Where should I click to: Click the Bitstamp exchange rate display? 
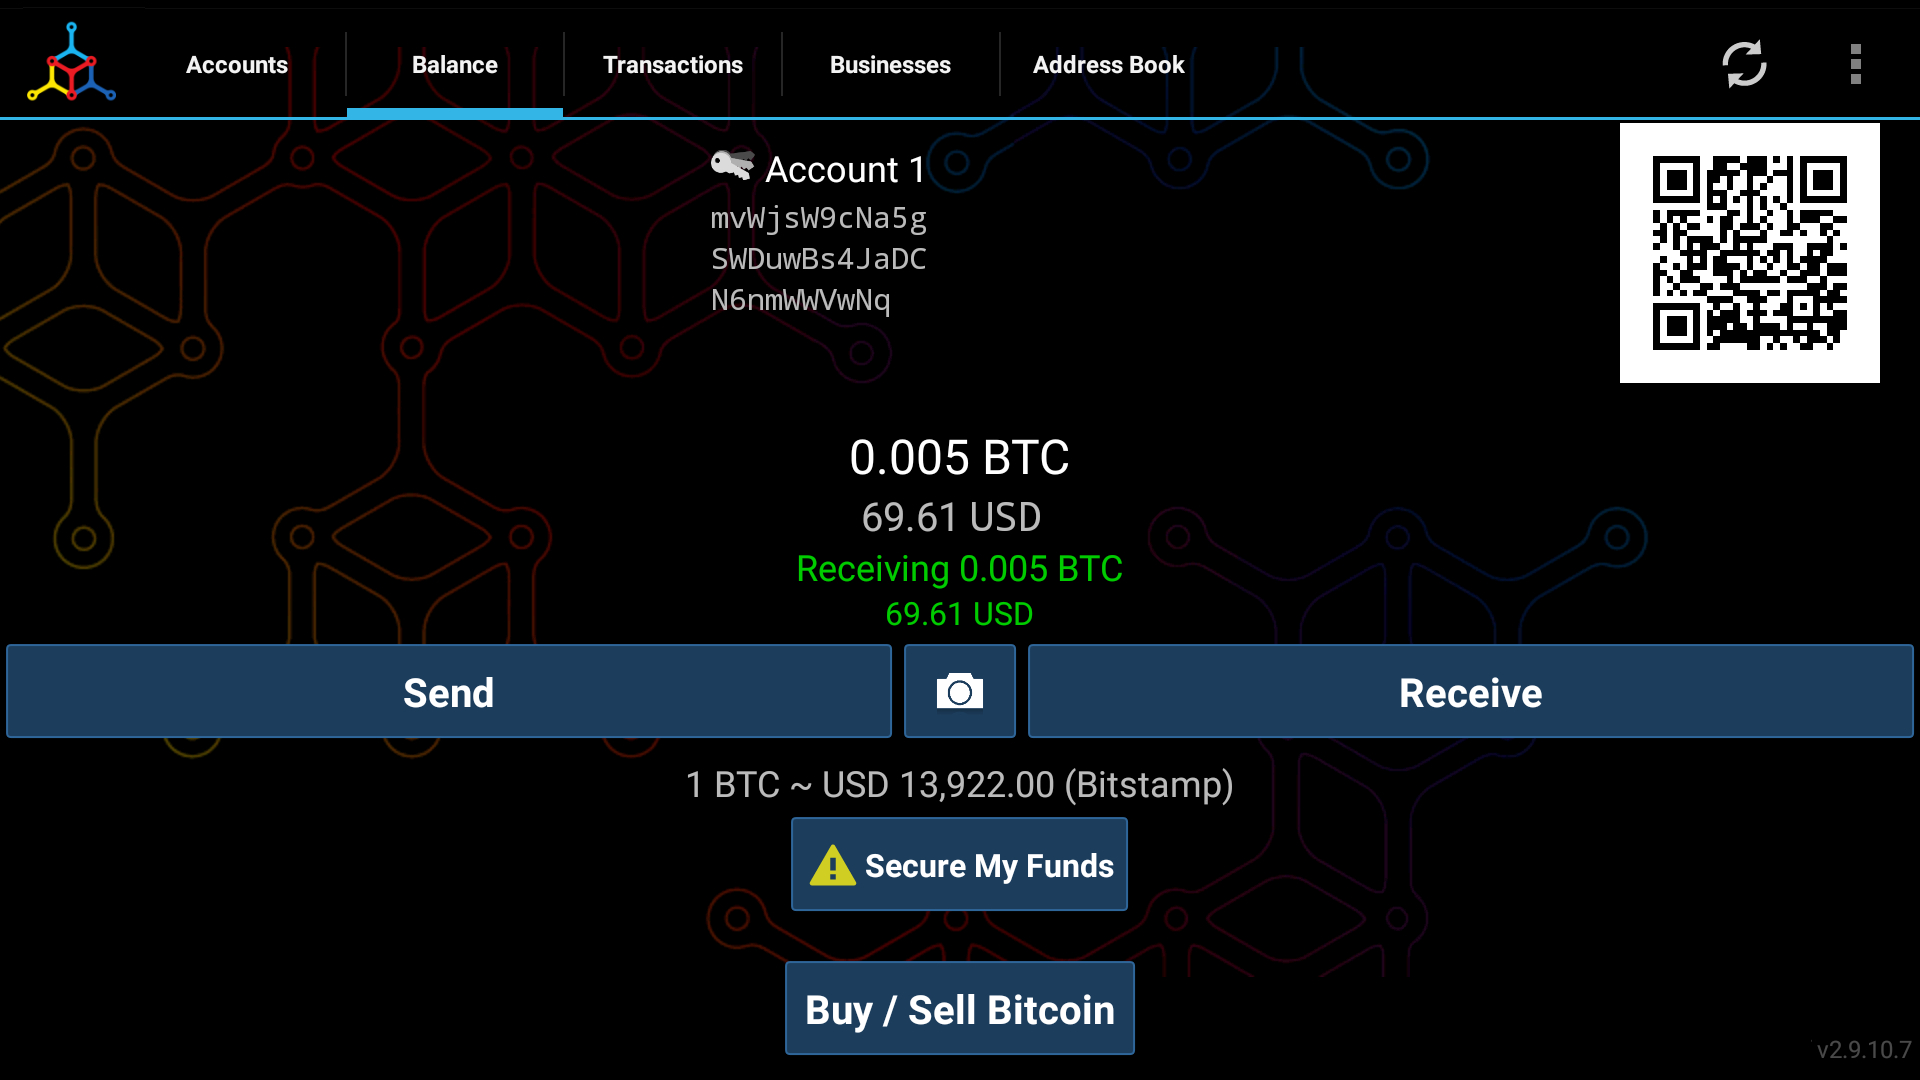(x=960, y=785)
